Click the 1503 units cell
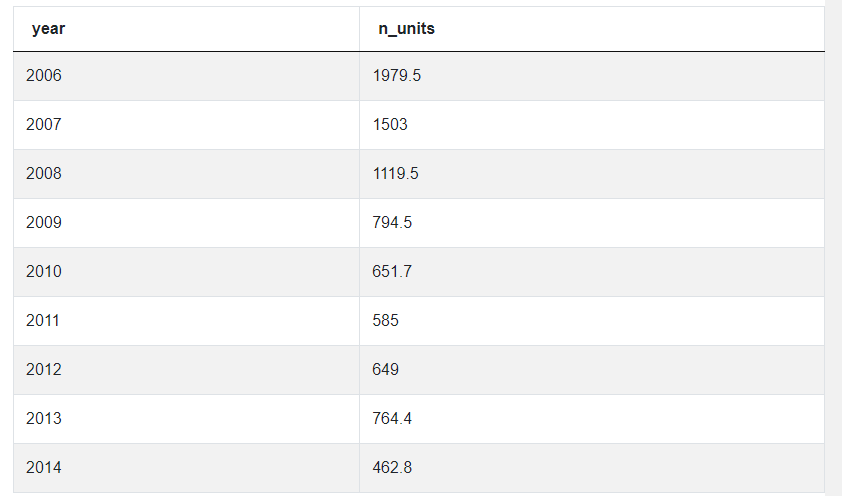Viewport: 857px width, 496px height. pyautogui.click(x=592, y=125)
